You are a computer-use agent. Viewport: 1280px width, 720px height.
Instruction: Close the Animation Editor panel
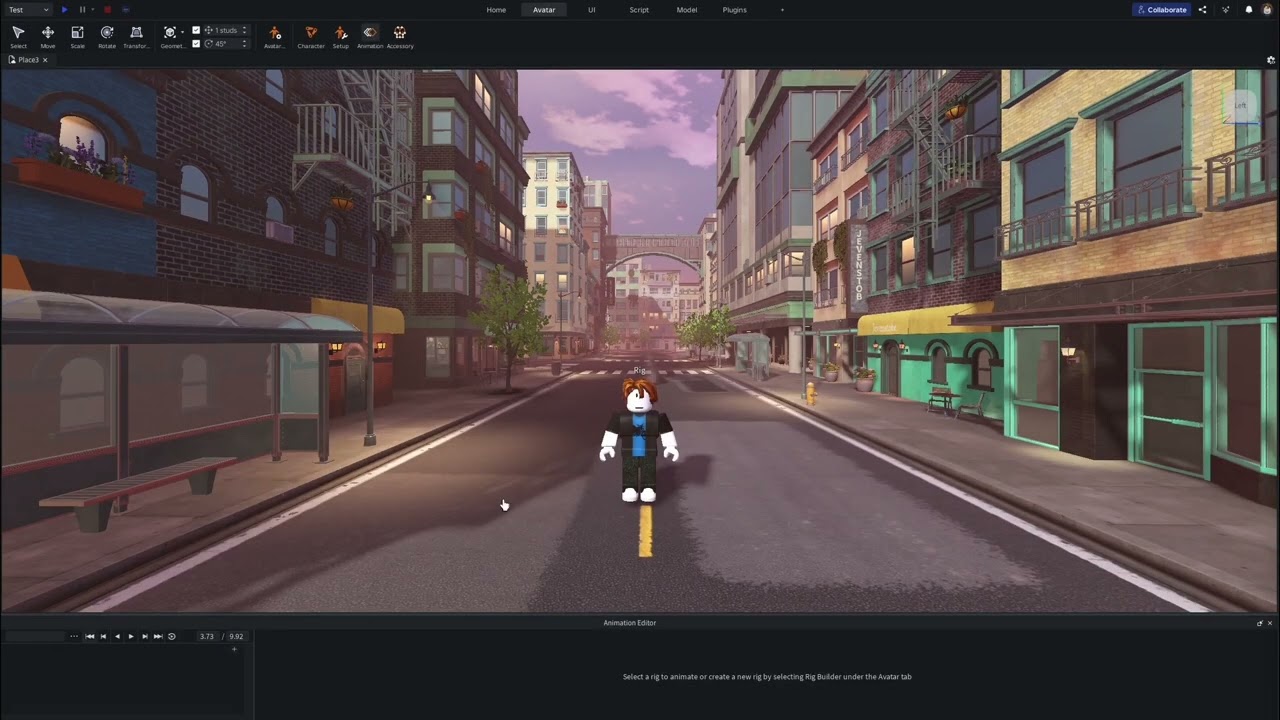pos(1270,623)
